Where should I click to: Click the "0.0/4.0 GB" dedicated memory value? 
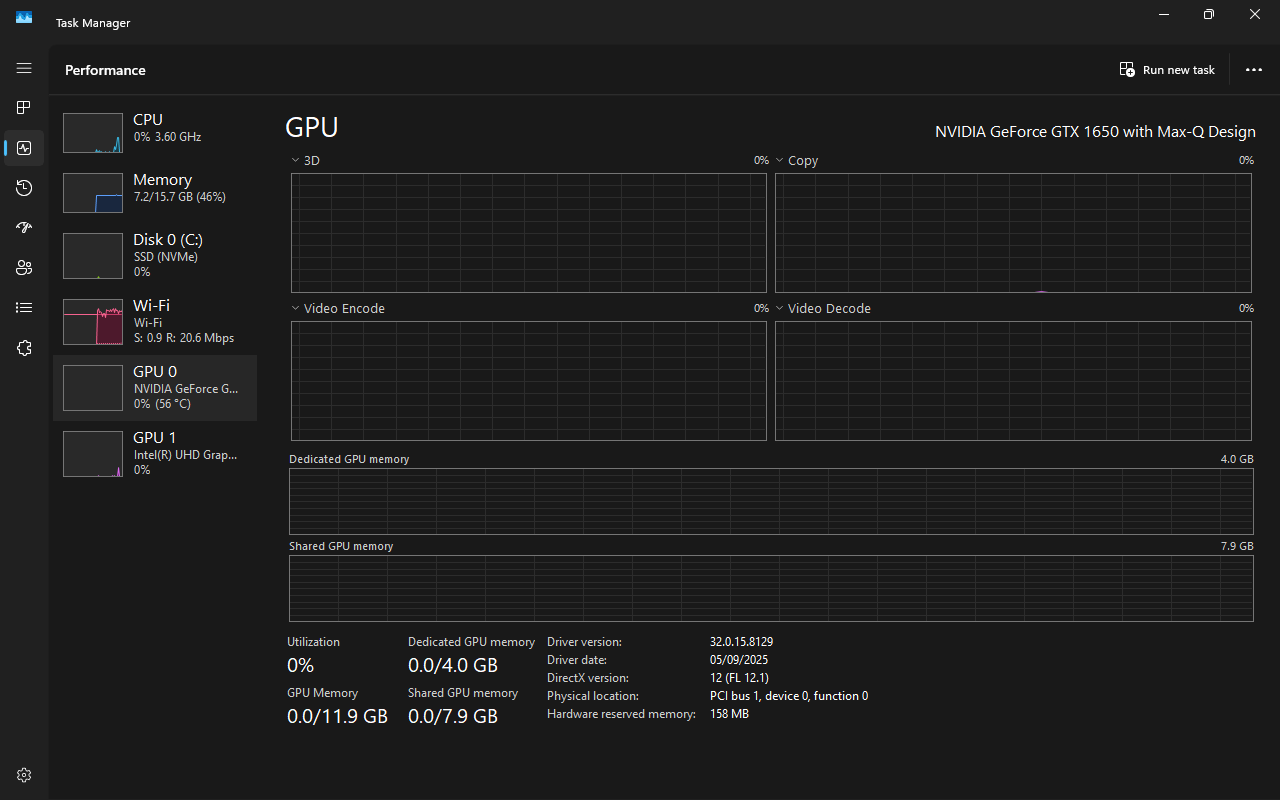tap(453, 665)
